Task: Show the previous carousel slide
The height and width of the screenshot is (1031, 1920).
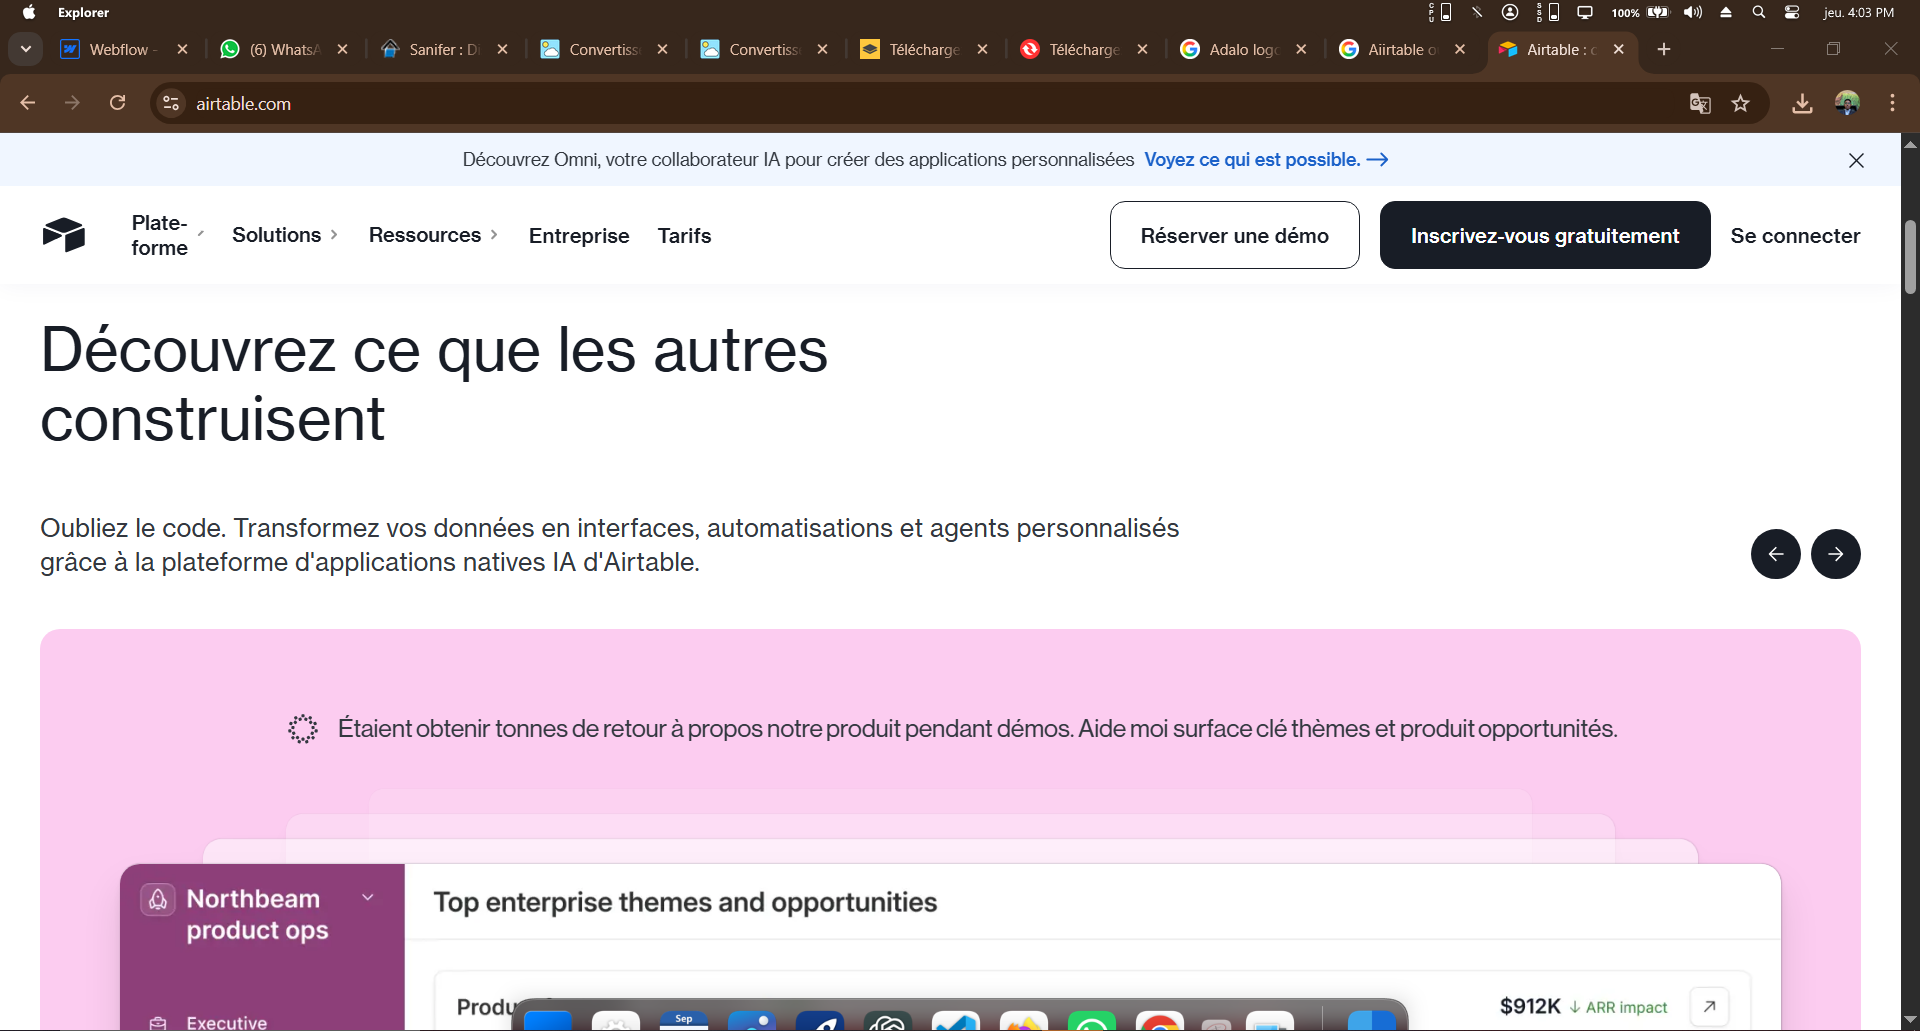Action: coord(1776,554)
